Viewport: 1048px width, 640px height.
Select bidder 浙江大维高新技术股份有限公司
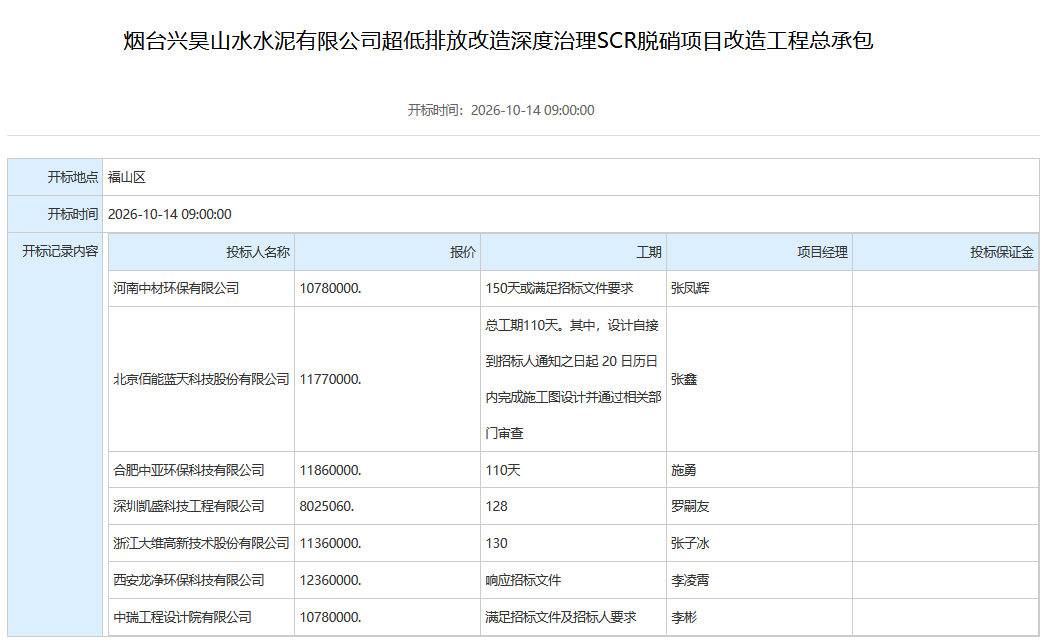click(201, 543)
